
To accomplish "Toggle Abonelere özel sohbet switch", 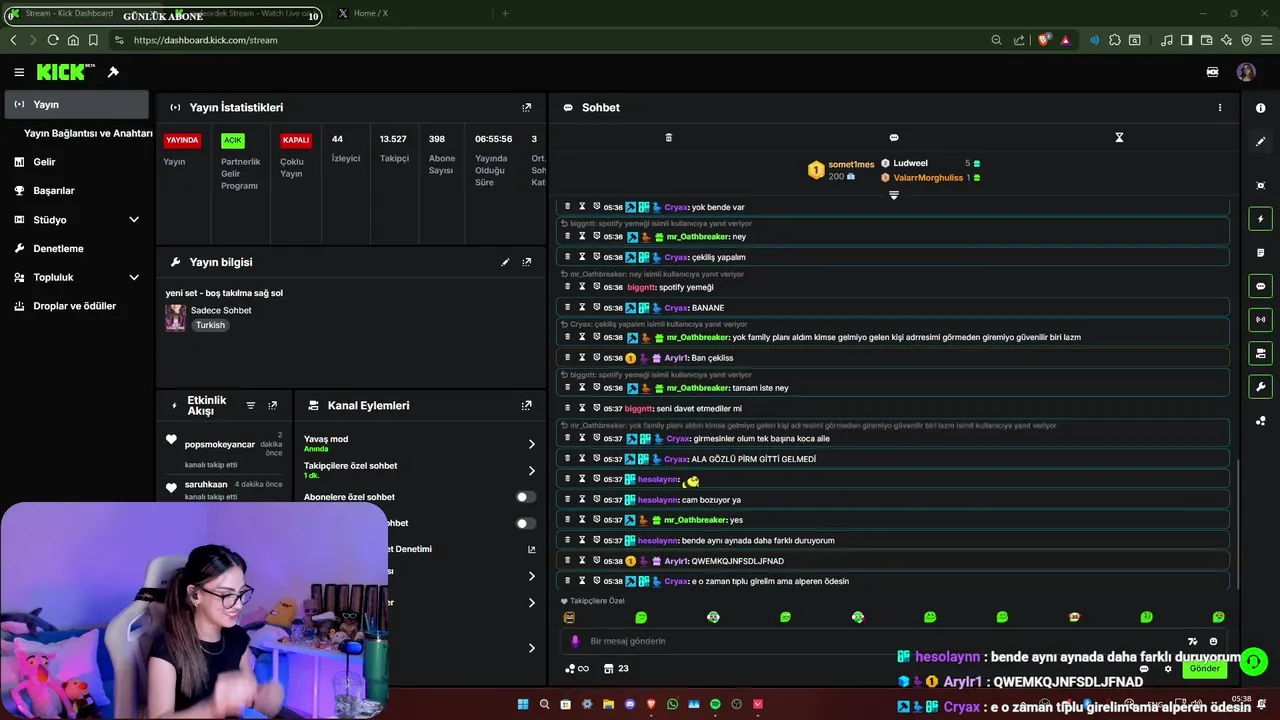I will [x=525, y=497].
